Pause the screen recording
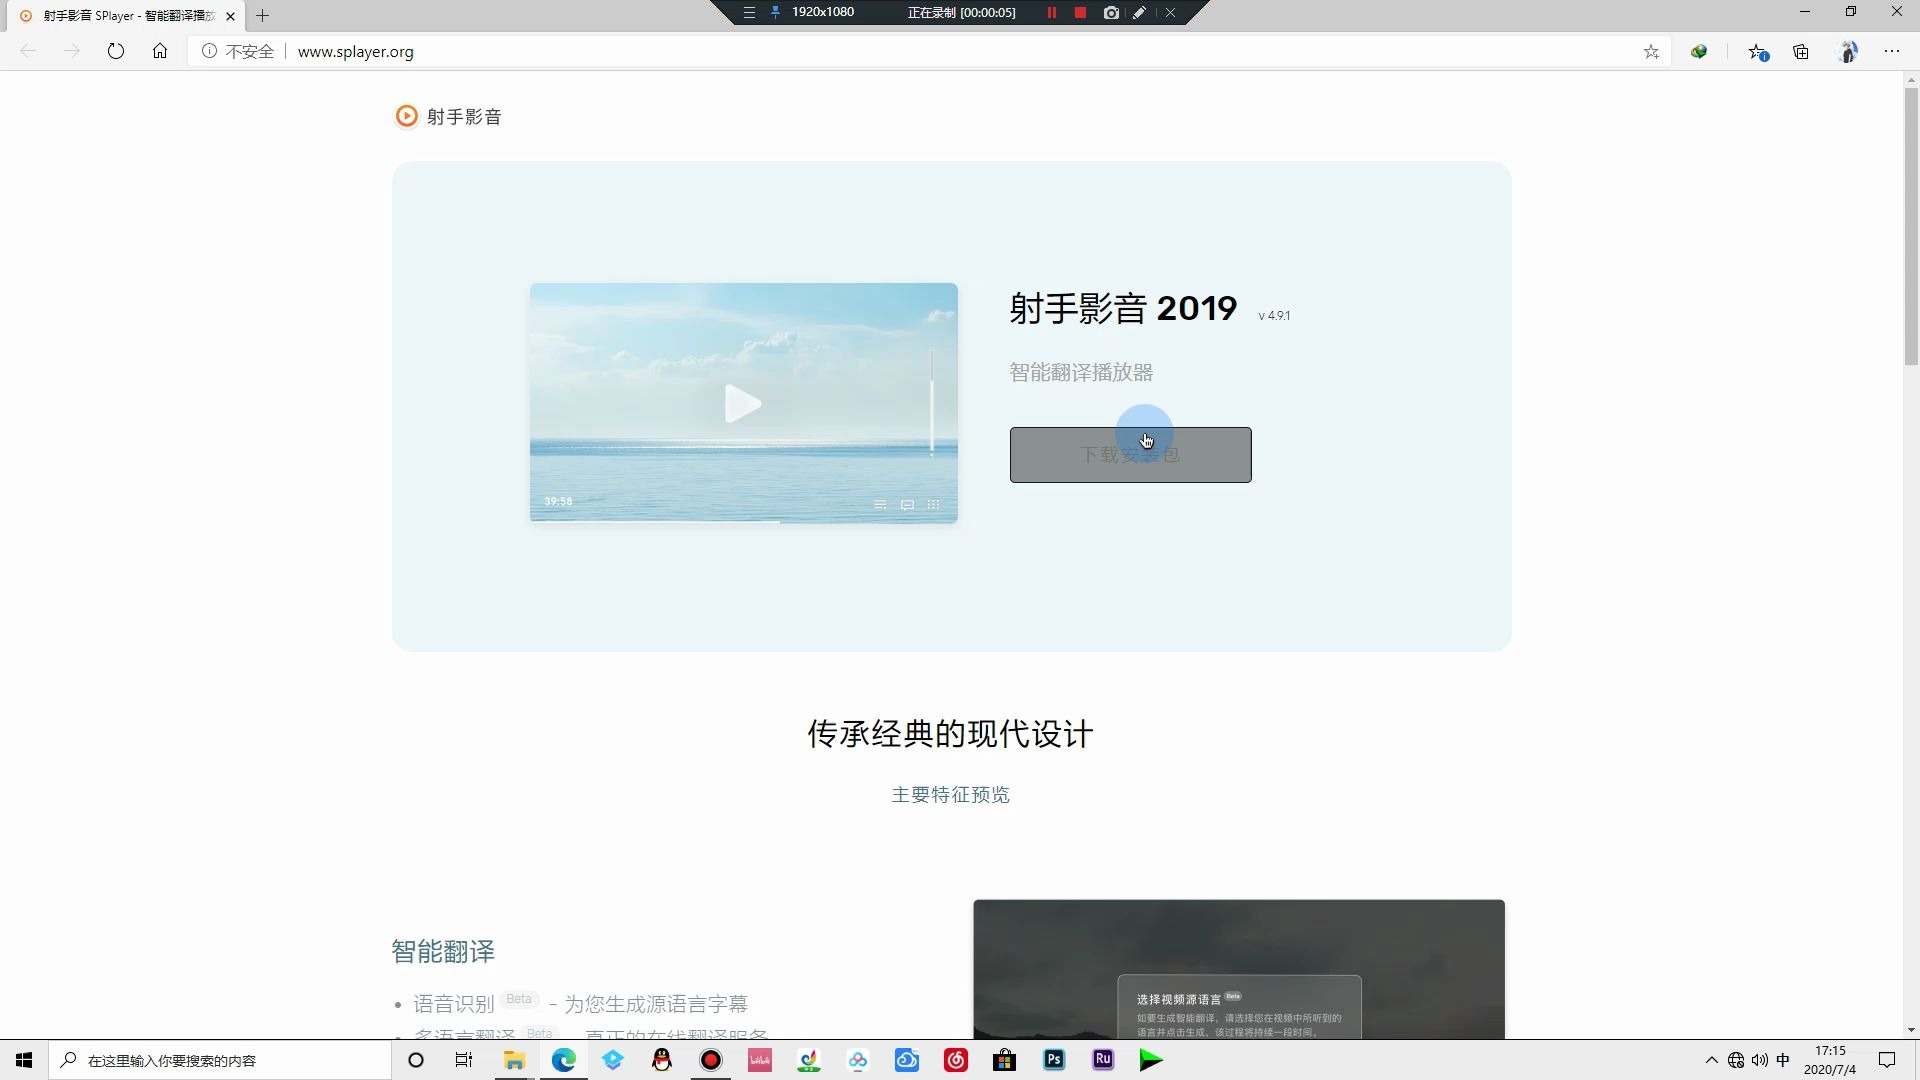The image size is (1920, 1080). pos(1051,13)
